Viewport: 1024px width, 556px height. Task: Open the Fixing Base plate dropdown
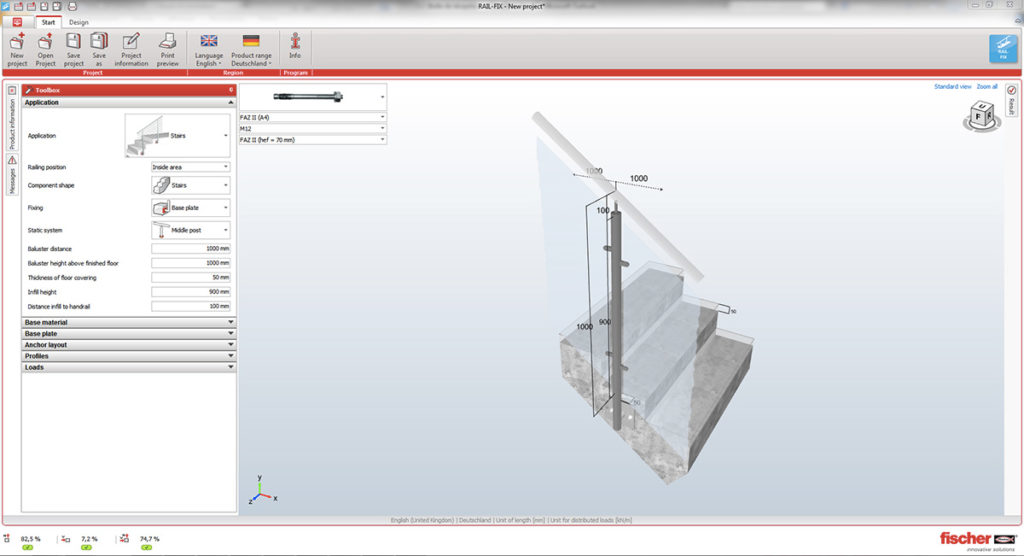tap(190, 208)
